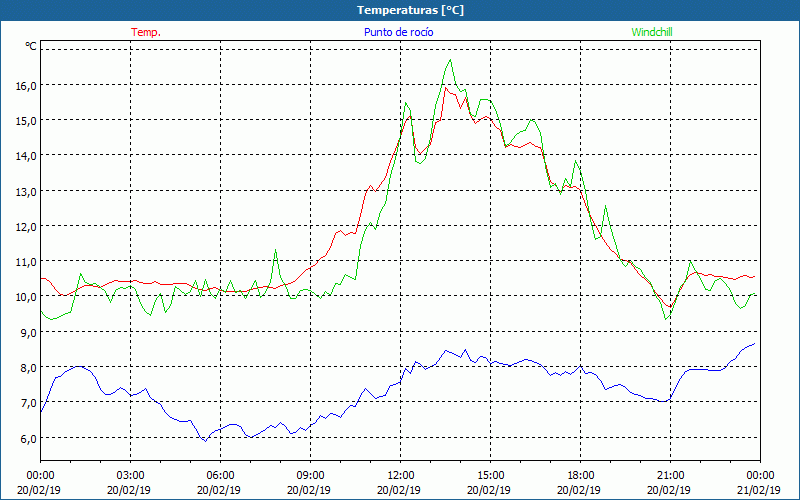Click the 03:00 time axis label

point(130,476)
